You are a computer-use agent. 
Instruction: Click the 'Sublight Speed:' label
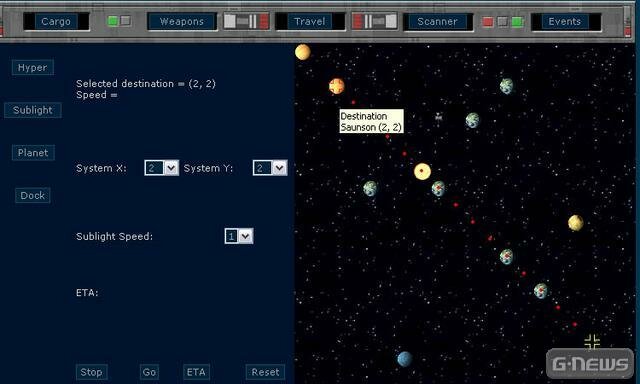[x=114, y=236]
